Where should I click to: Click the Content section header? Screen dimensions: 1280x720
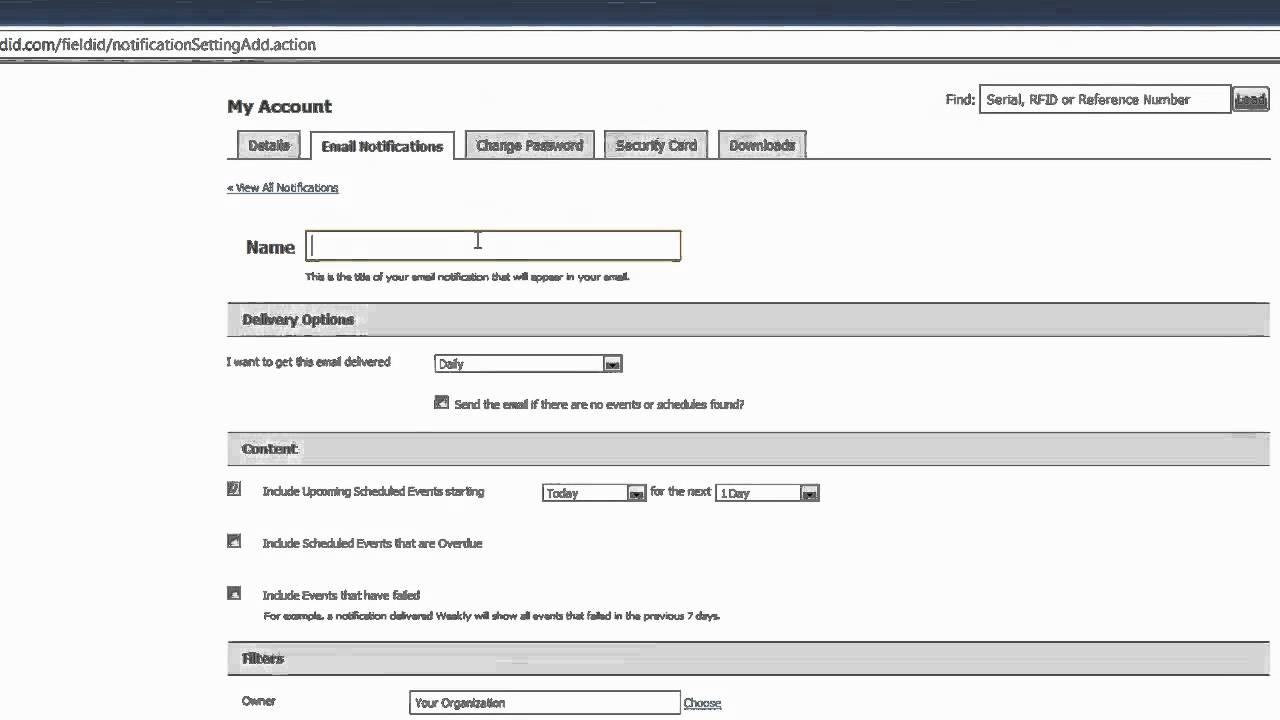pyautogui.click(x=748, y=449)
